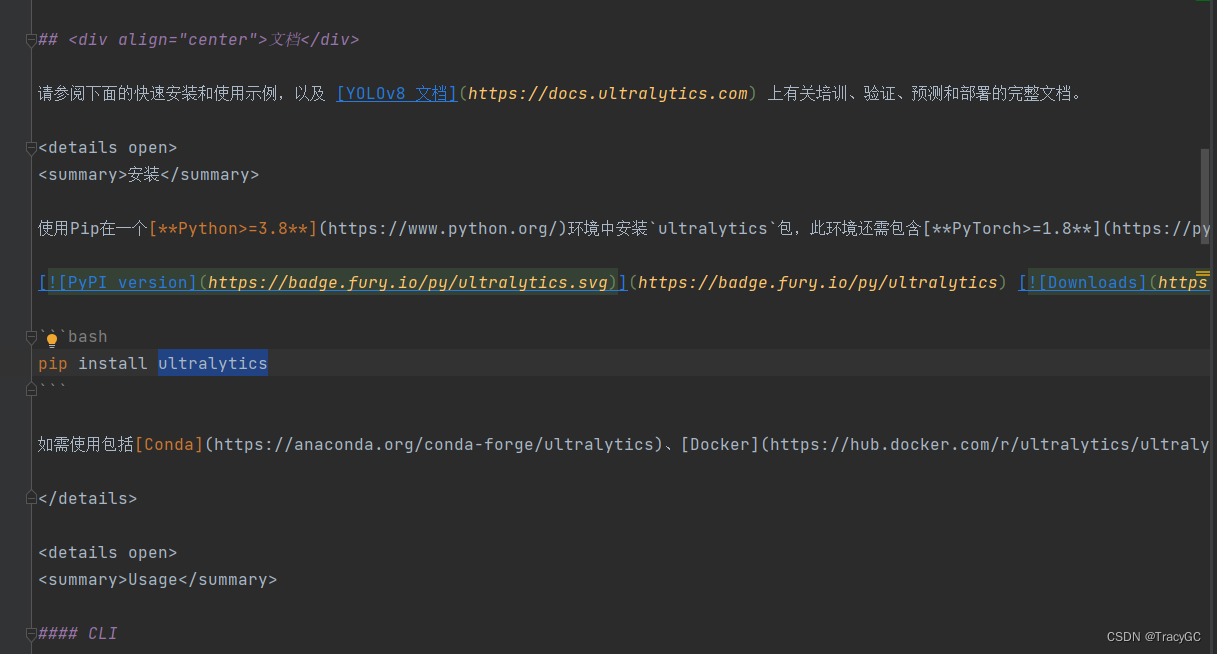This screenshot has width=1217, height=654.
Task: Click the **Python>=3.8** link label
Action: [233, 229]
